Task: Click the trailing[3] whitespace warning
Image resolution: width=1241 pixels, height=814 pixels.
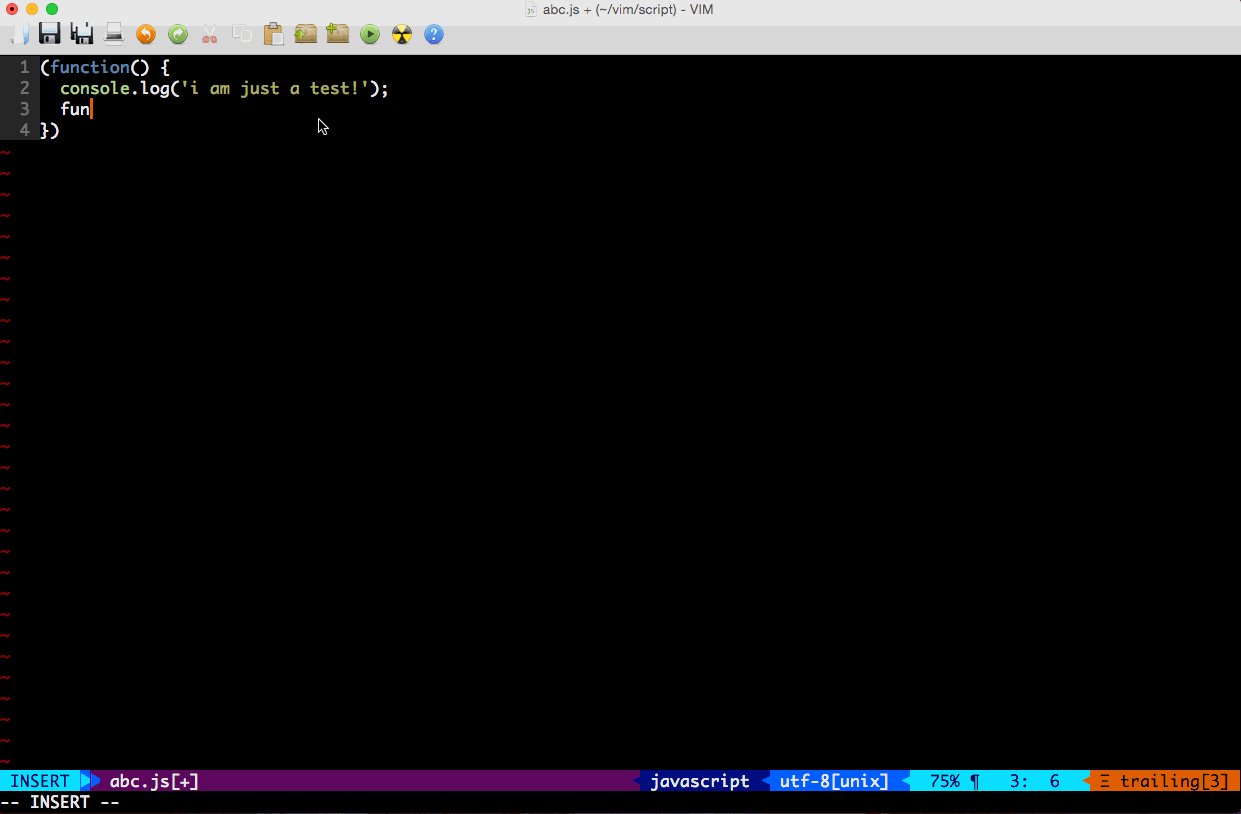Action: pyautogui.click(x=1175, y=781)
